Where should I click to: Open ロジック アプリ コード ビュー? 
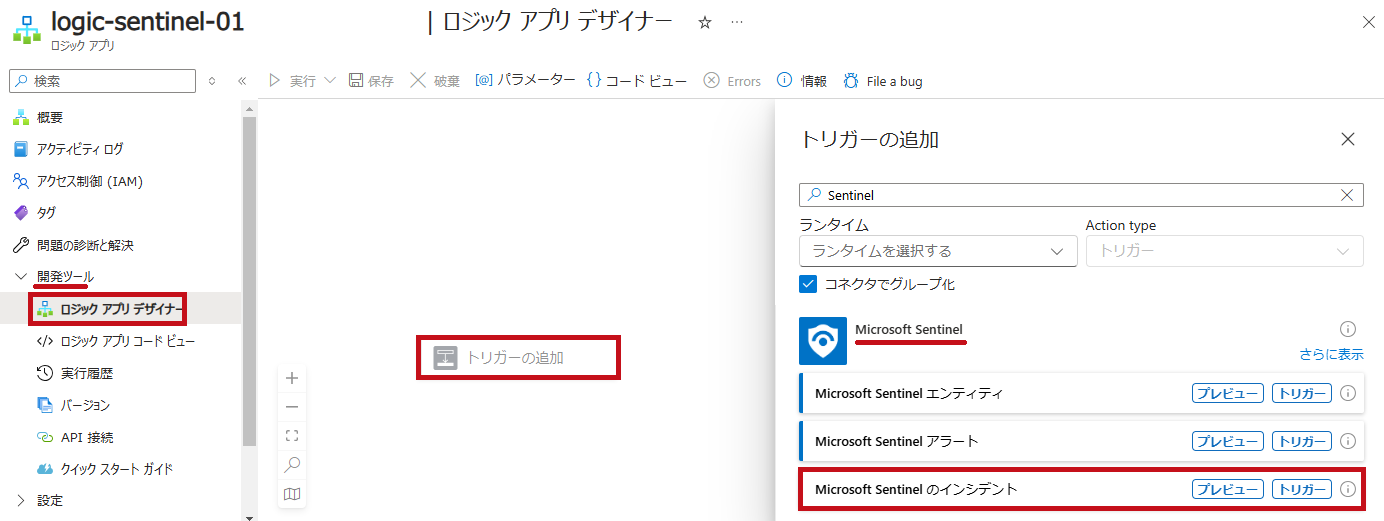128,341
